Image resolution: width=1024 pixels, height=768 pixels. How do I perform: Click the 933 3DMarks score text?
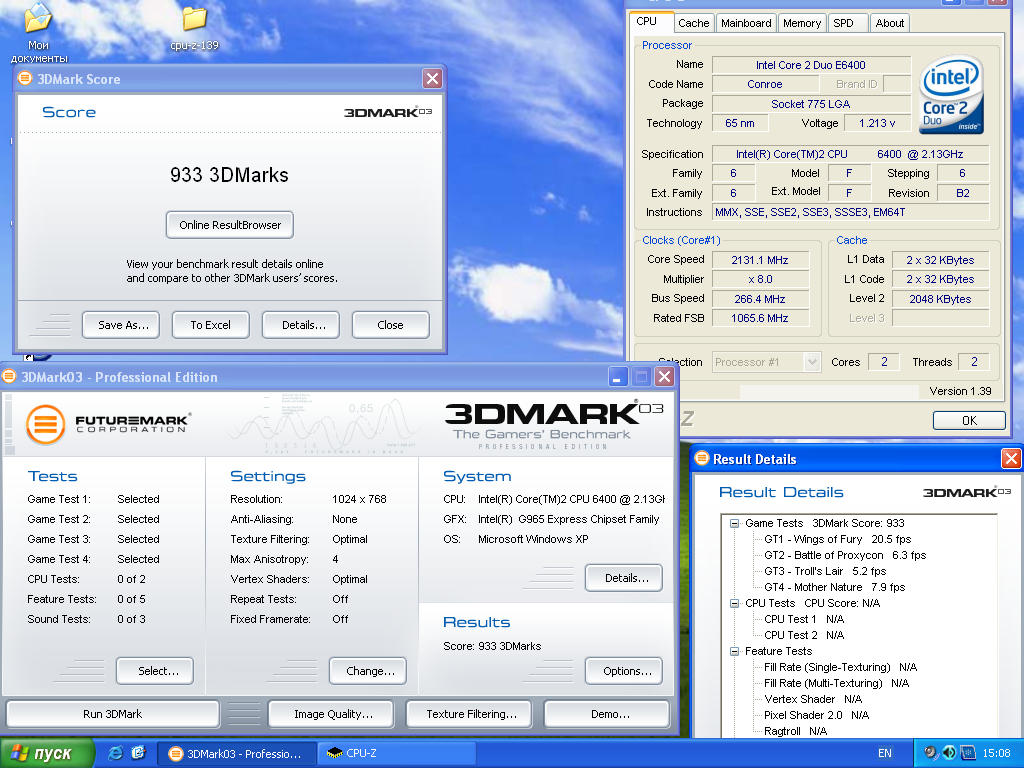[229, 175]
